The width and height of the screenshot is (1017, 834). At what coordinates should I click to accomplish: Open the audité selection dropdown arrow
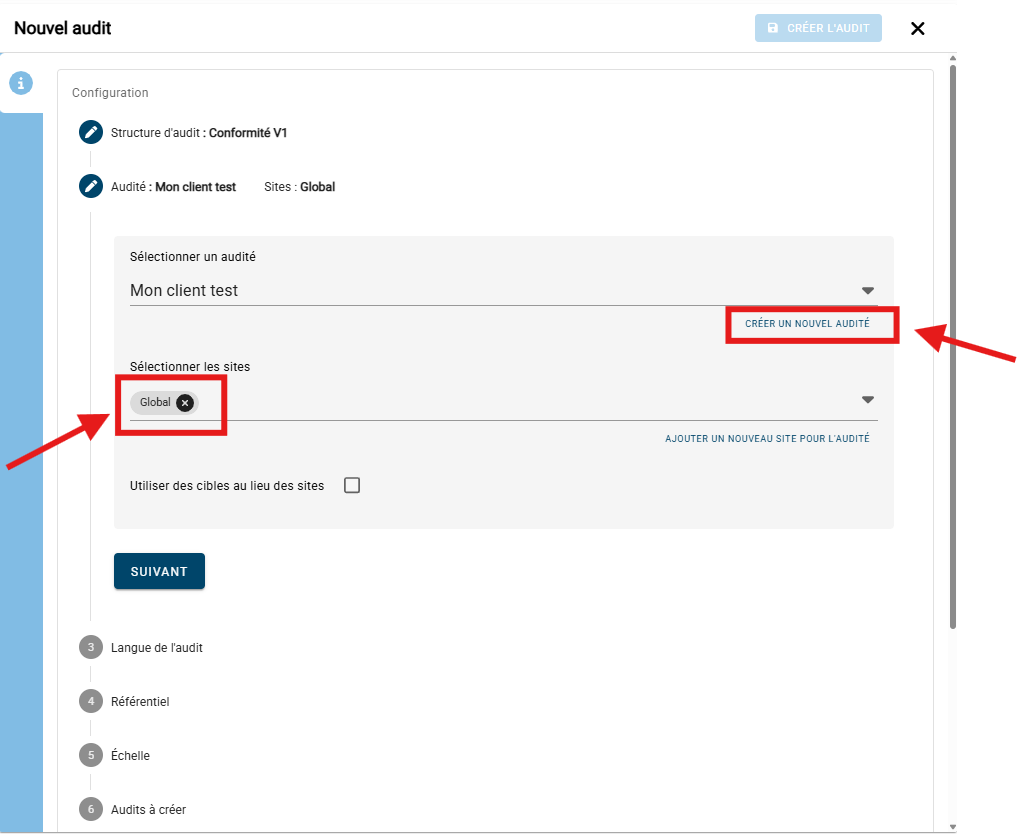867,291
